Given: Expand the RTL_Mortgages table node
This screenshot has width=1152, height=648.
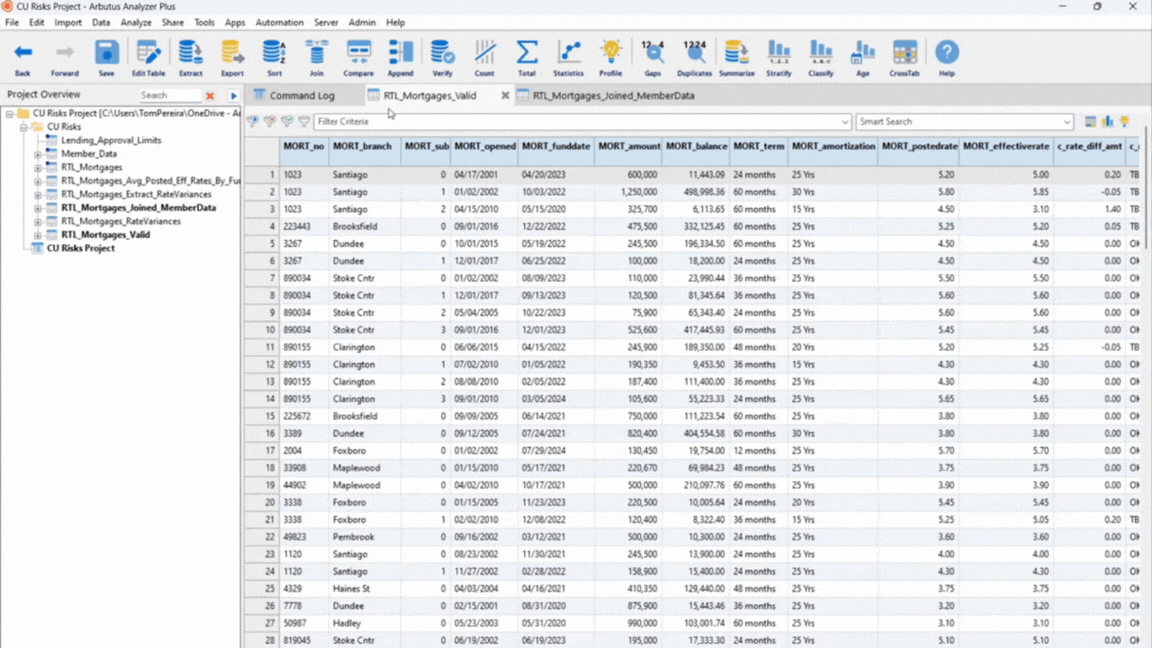Looking at the screenshot, I should pos(37,168).
